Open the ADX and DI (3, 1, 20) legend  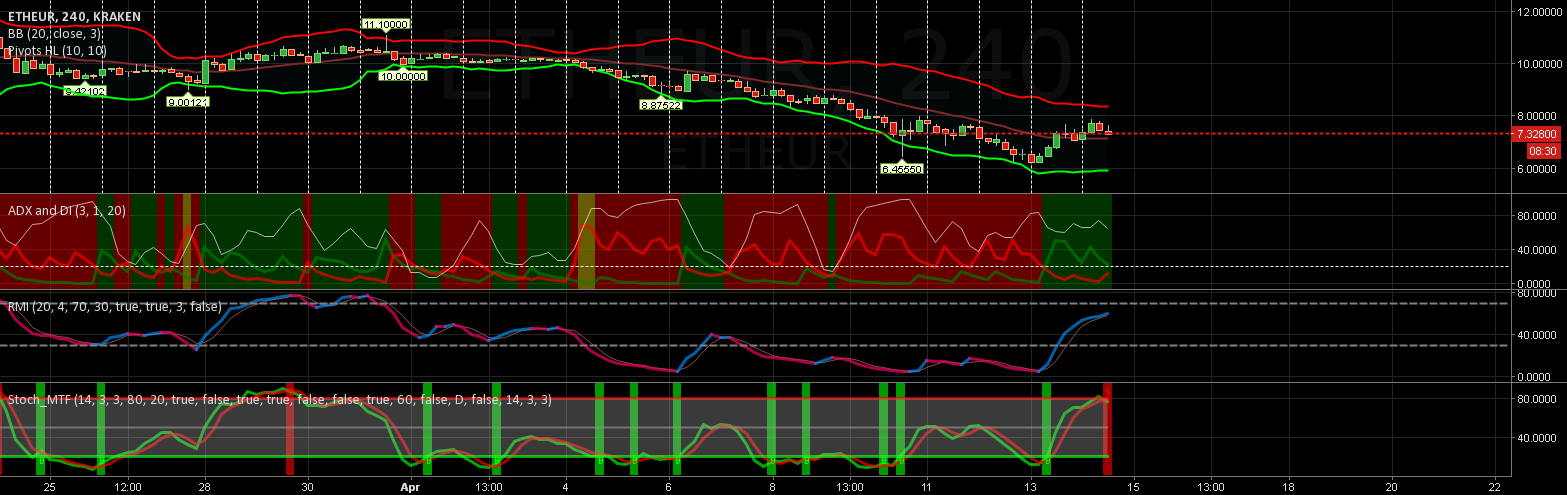click(67, 211)
